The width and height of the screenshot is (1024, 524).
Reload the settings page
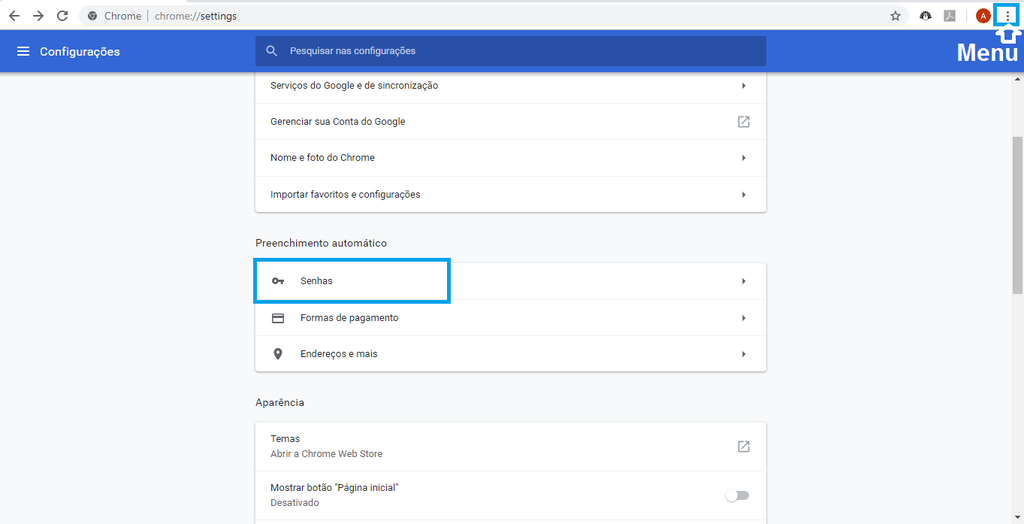click(62, 16)
